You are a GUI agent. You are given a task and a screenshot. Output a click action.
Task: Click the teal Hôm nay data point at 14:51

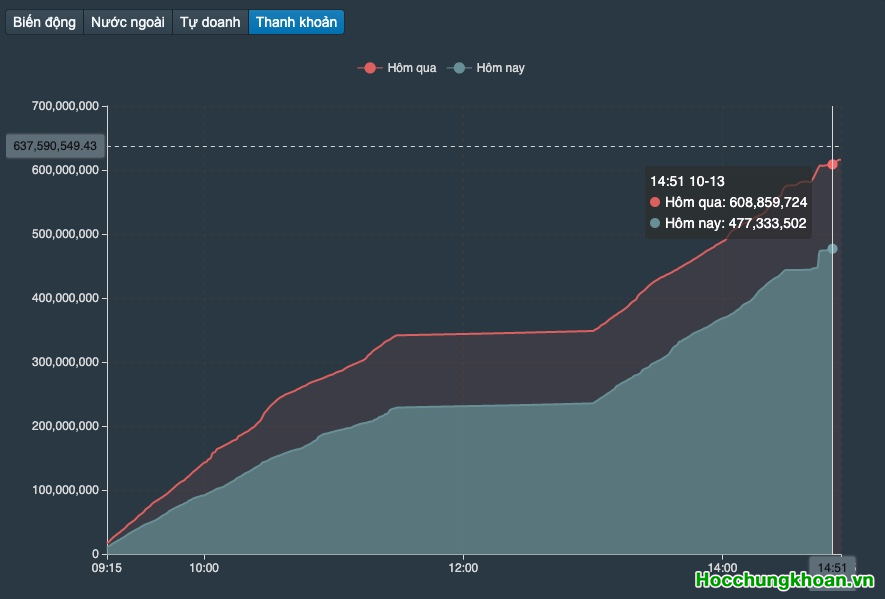[832, 248]
